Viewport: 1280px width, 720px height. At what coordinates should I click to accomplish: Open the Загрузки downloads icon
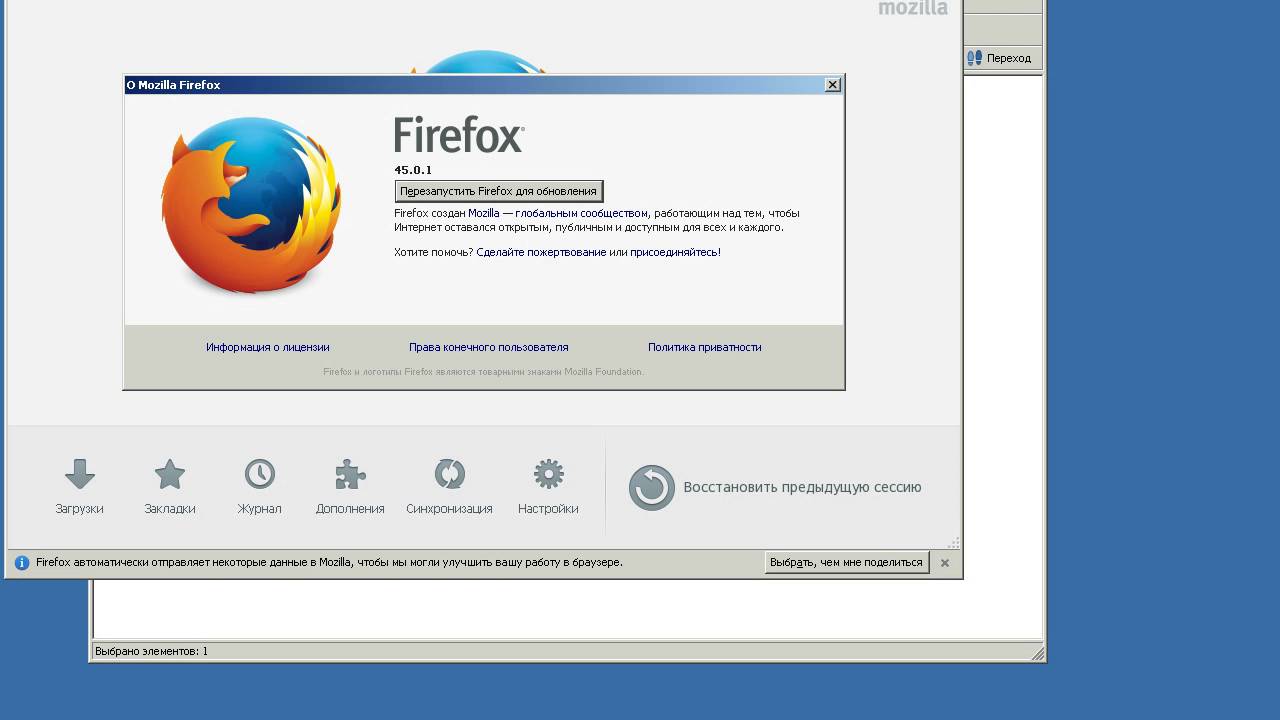[x=80, y=474]
